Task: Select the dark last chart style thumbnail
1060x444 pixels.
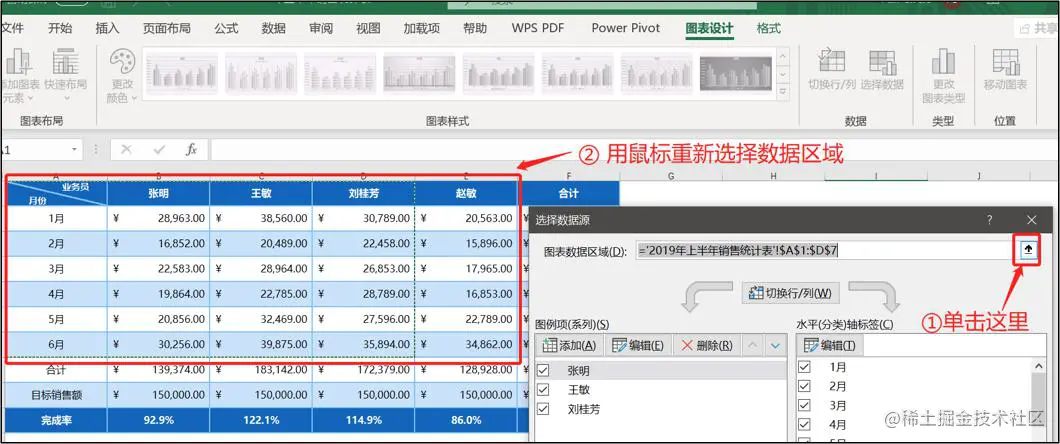Action: click(735, 73)
